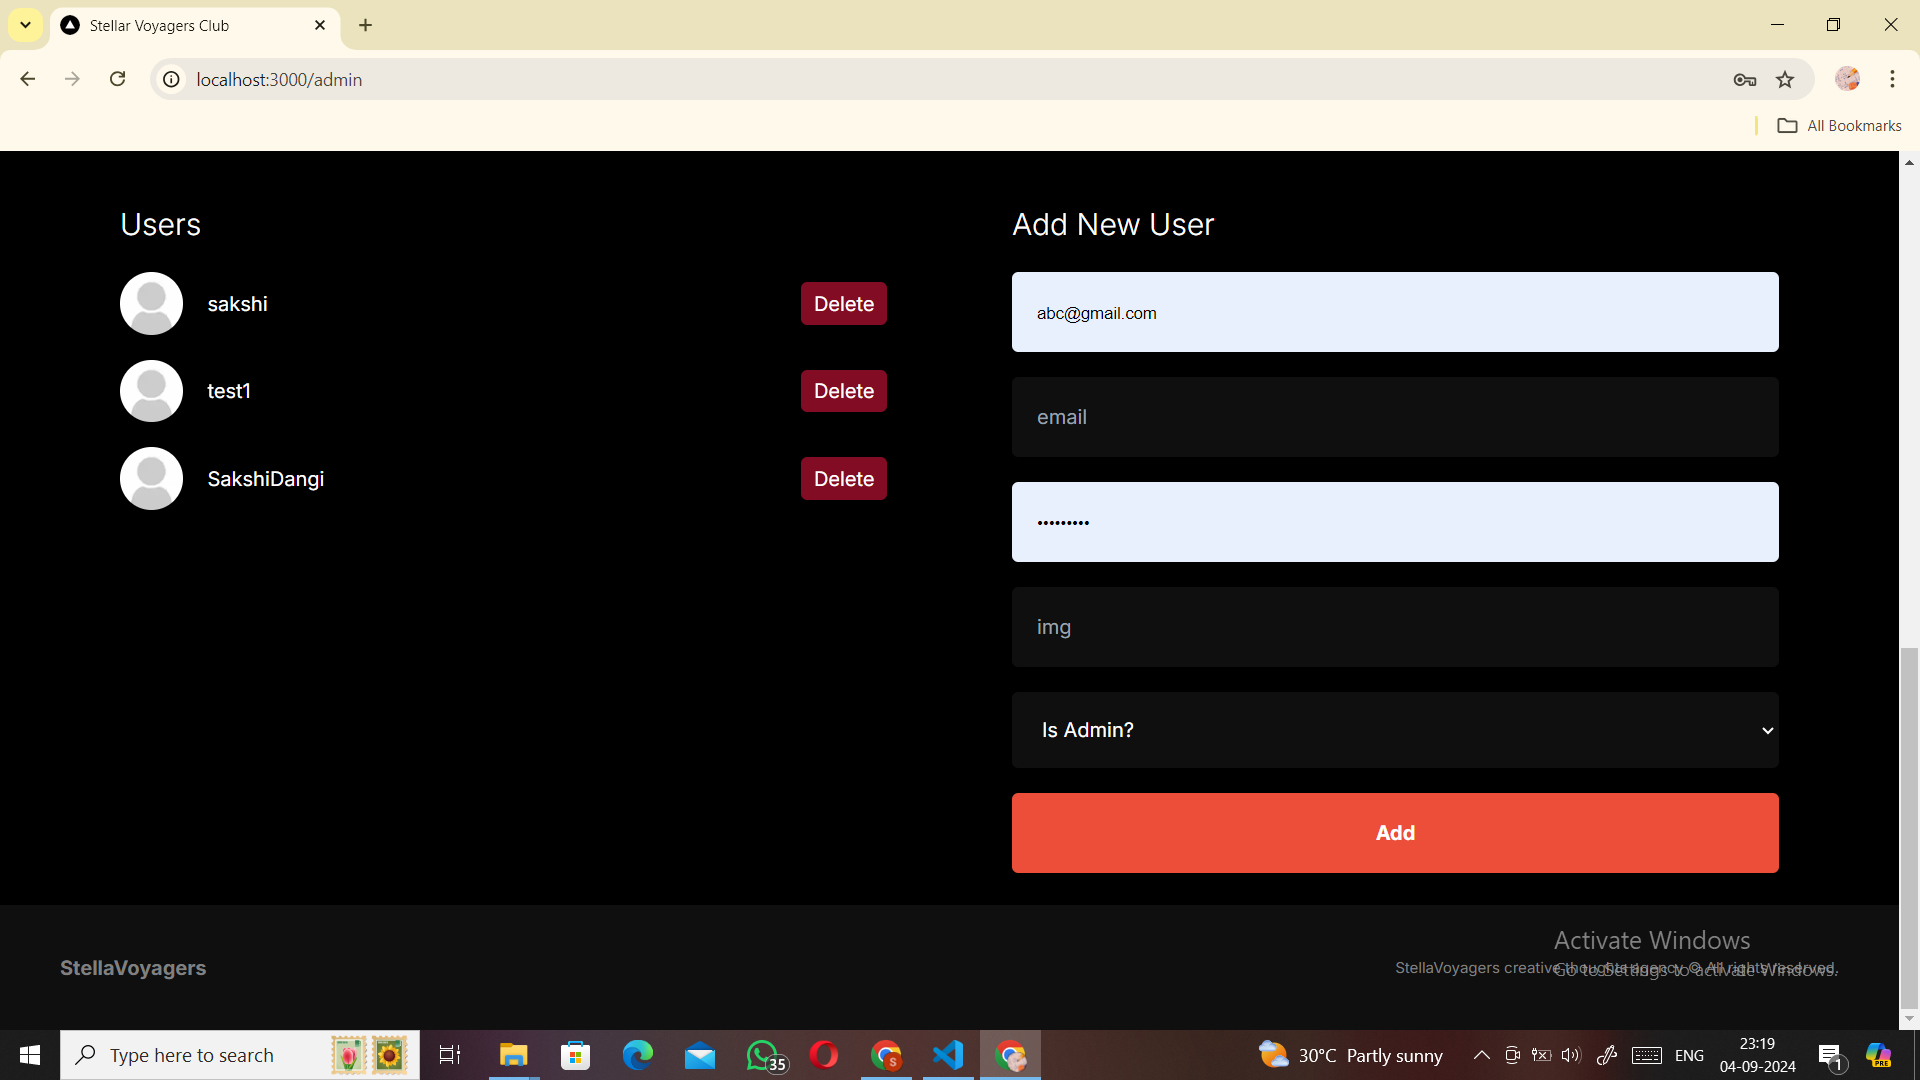Click the password key icon in address bar
Screen dimensions: 1920x1080
pyautogui.click(x=1745, y=80)
